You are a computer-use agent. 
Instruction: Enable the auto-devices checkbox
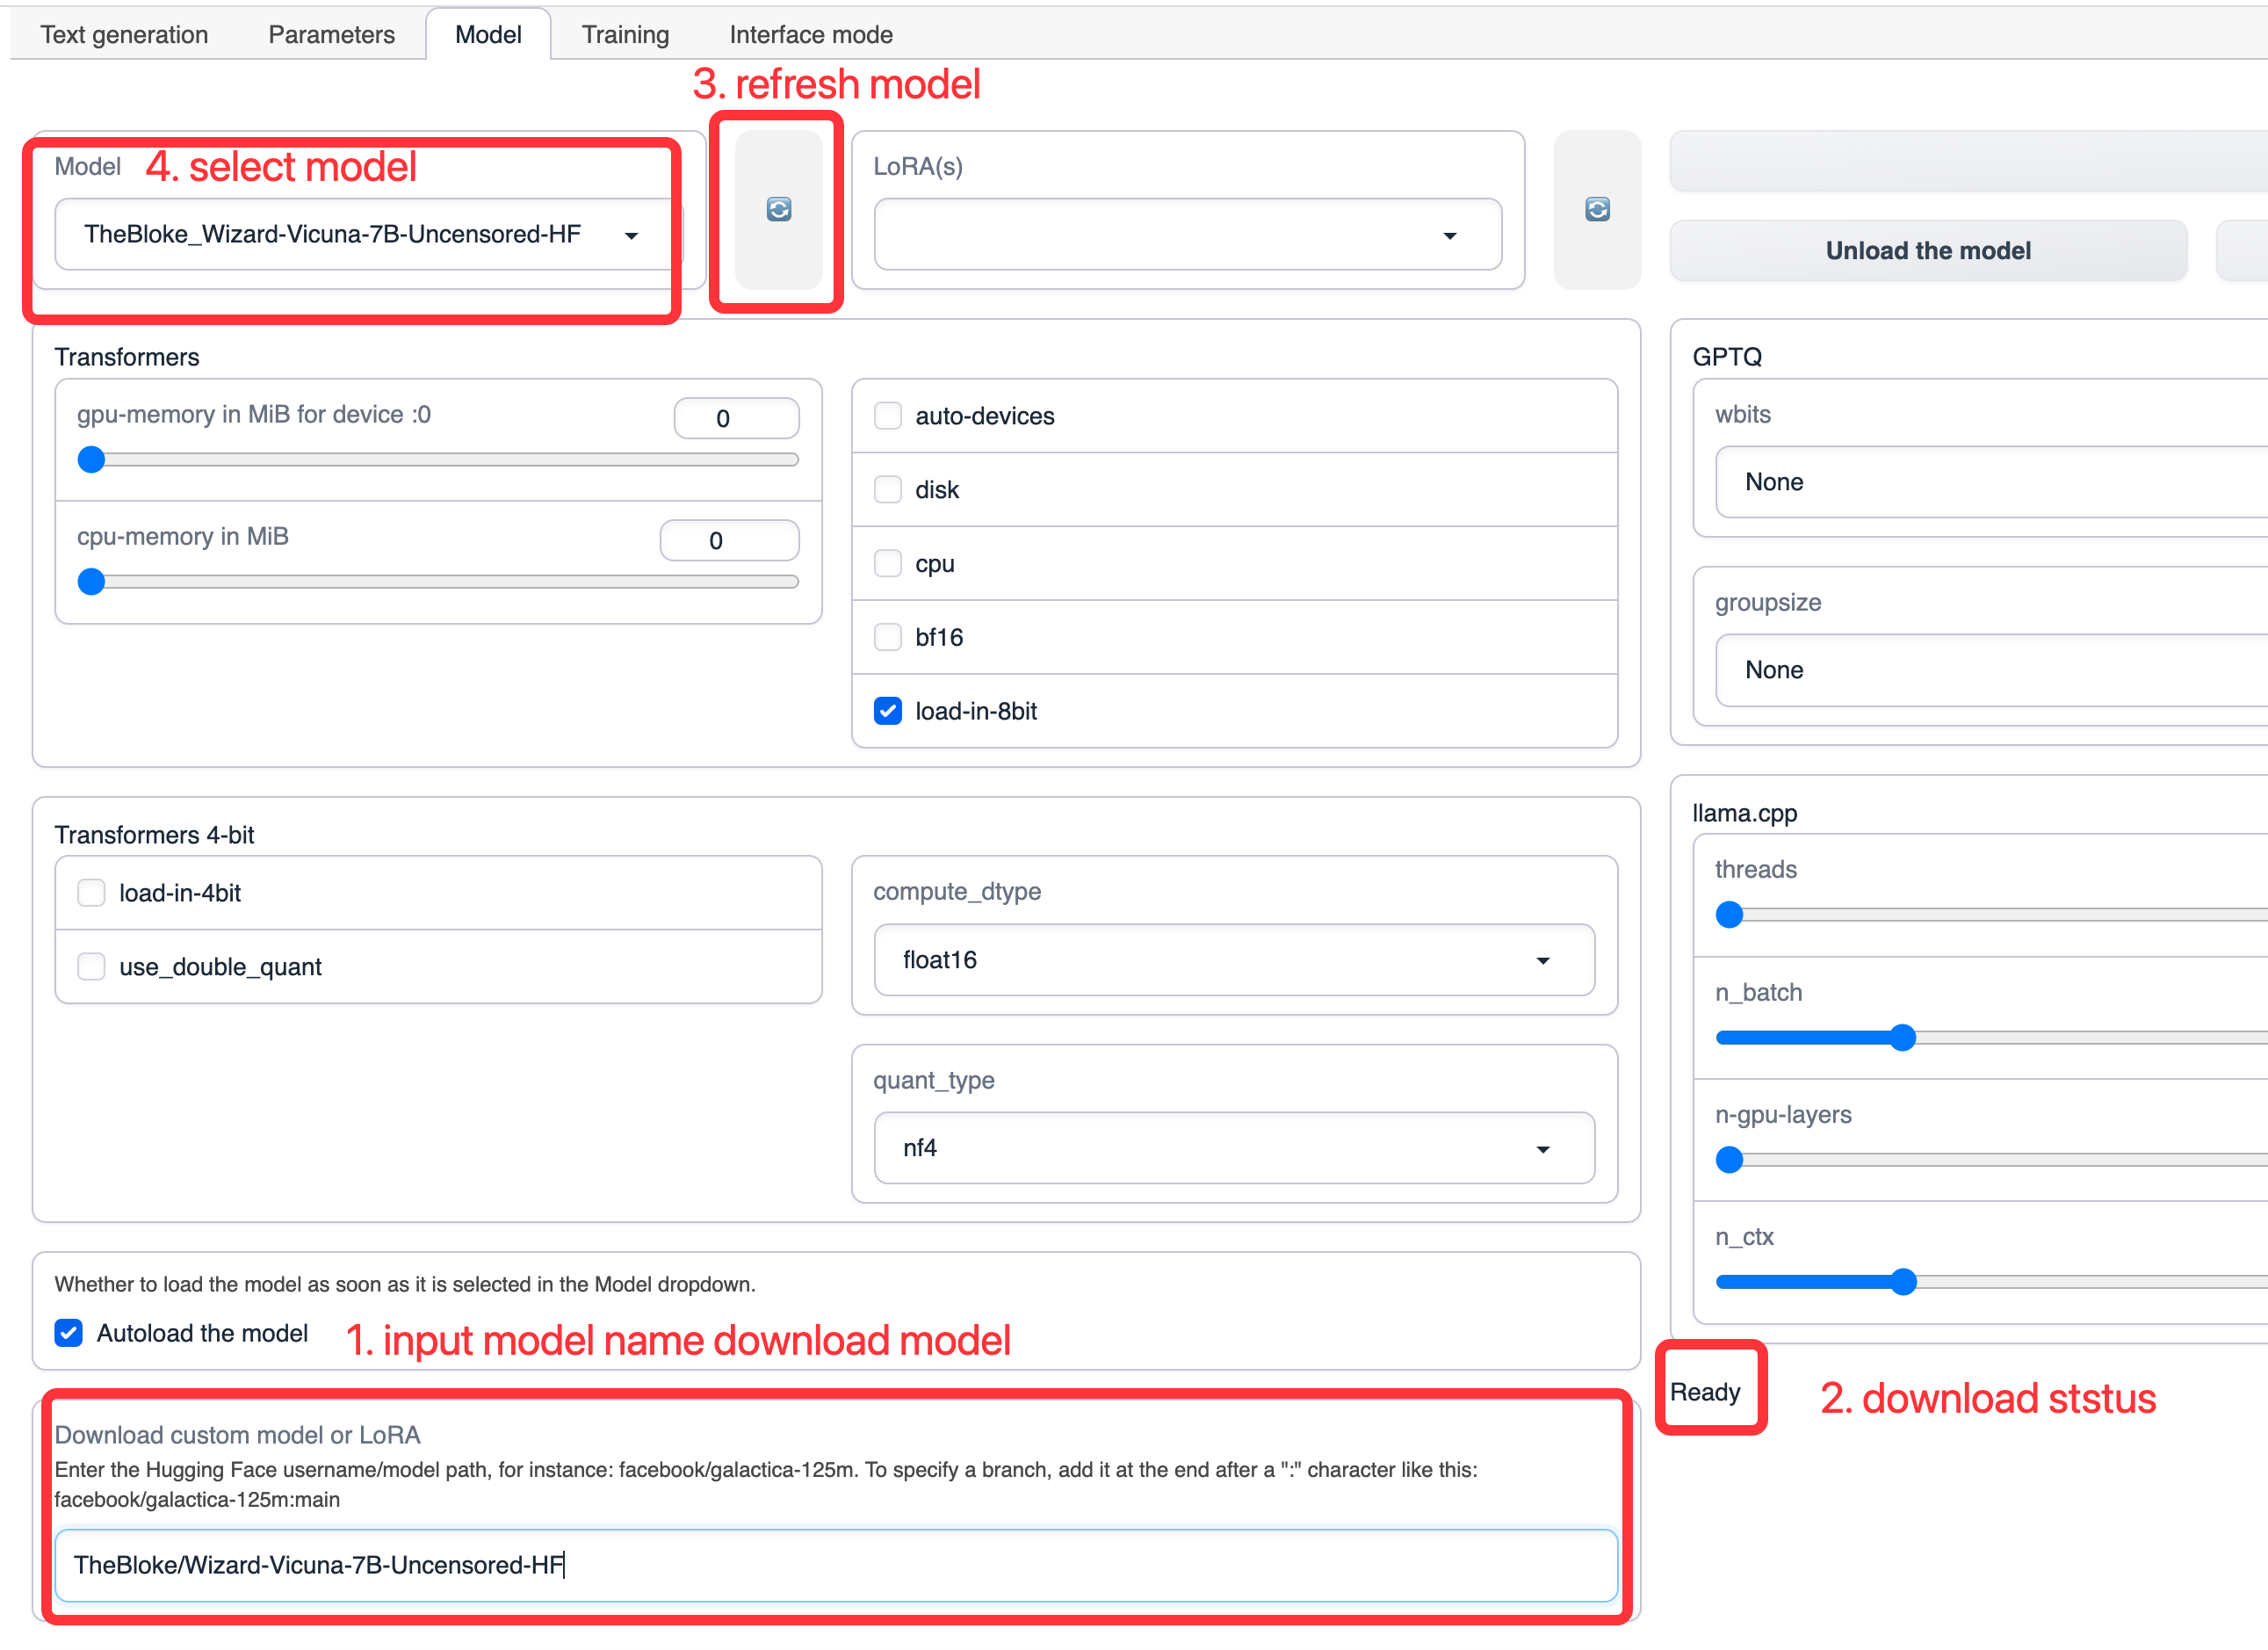[888, 415]
